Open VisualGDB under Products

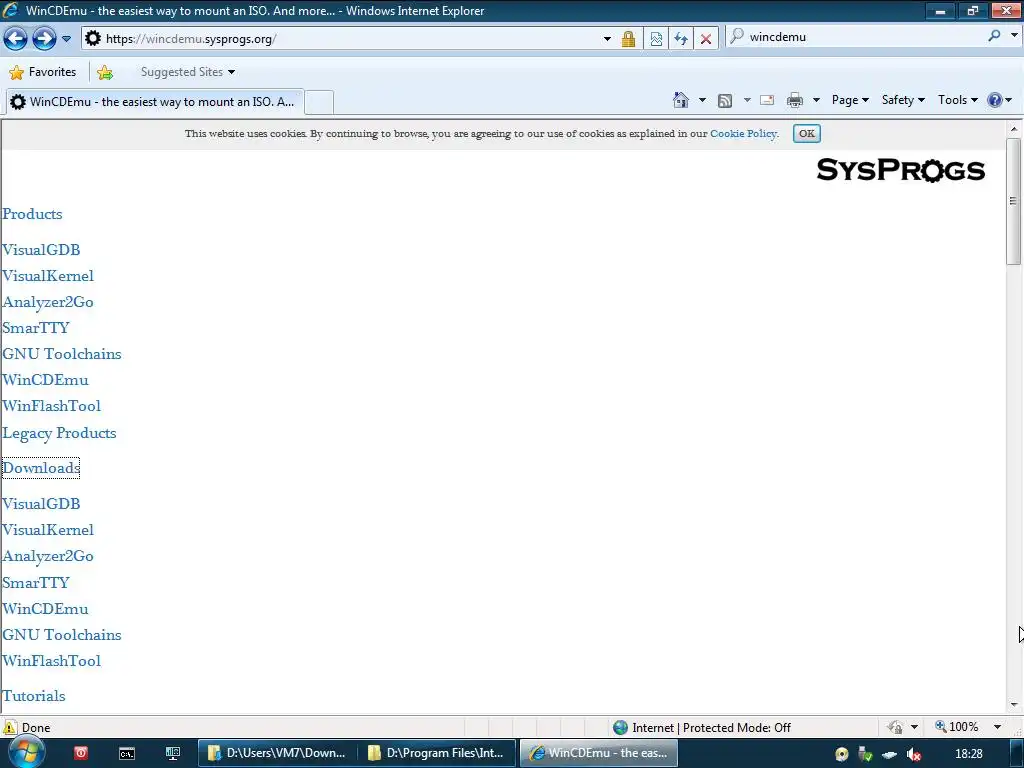tap(41, 250)
